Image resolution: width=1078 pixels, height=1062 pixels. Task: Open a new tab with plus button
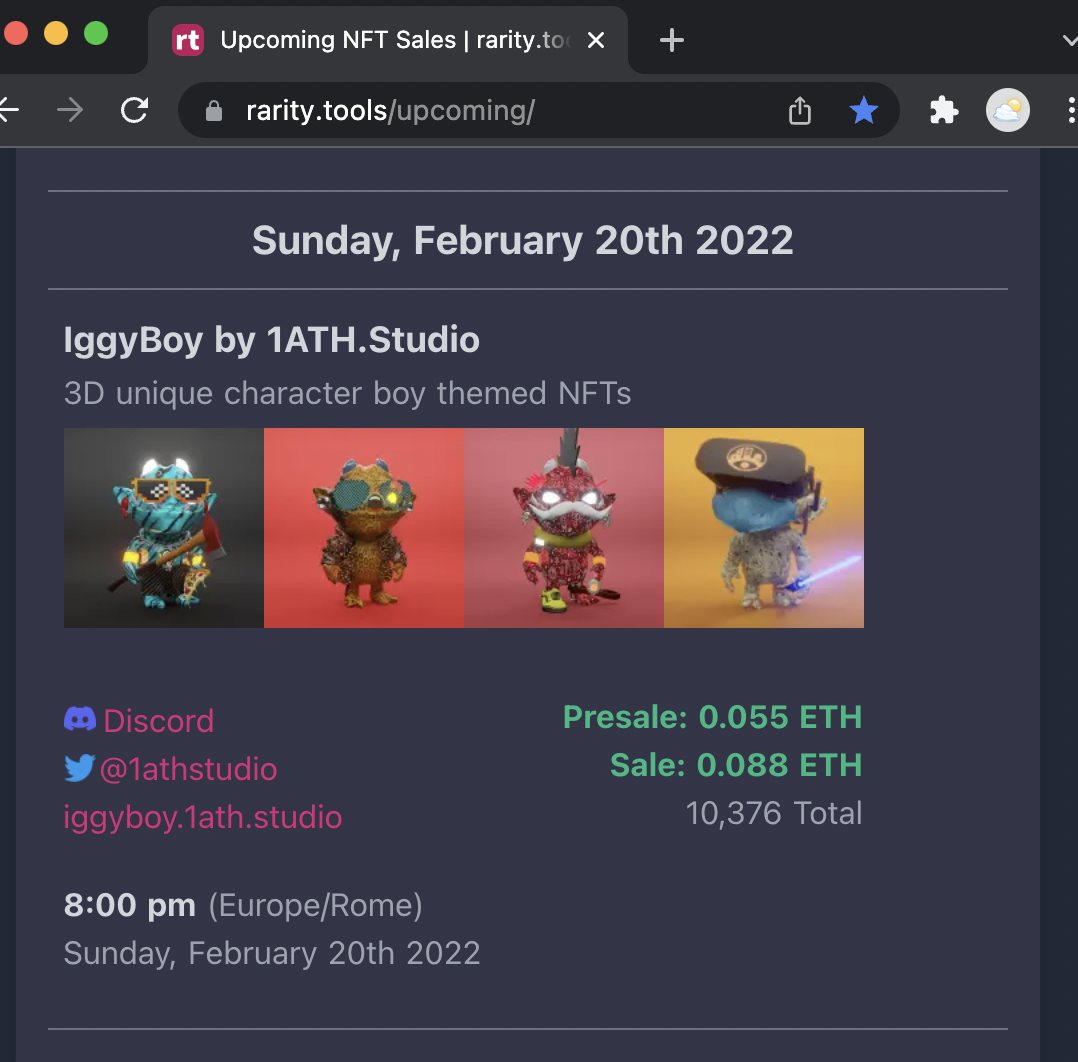pyautogui.click(x=672, y=41)
